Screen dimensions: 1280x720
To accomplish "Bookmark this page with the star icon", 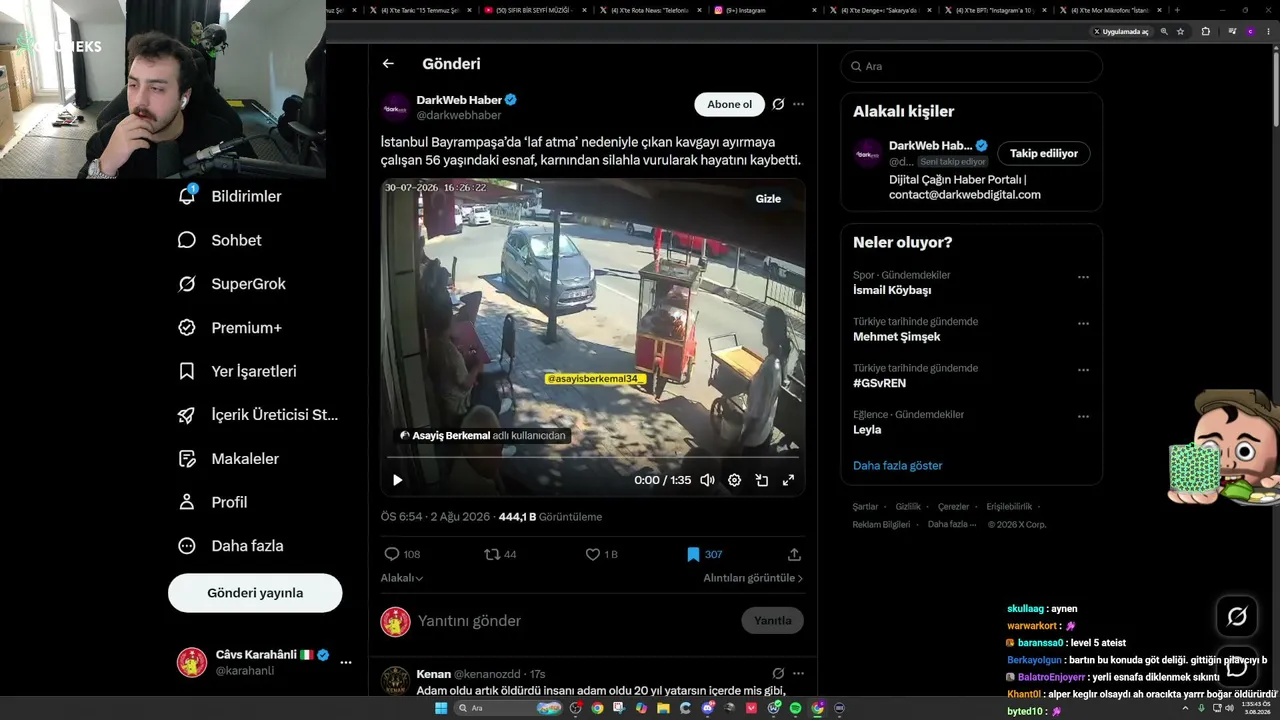I will (1181, 31).
